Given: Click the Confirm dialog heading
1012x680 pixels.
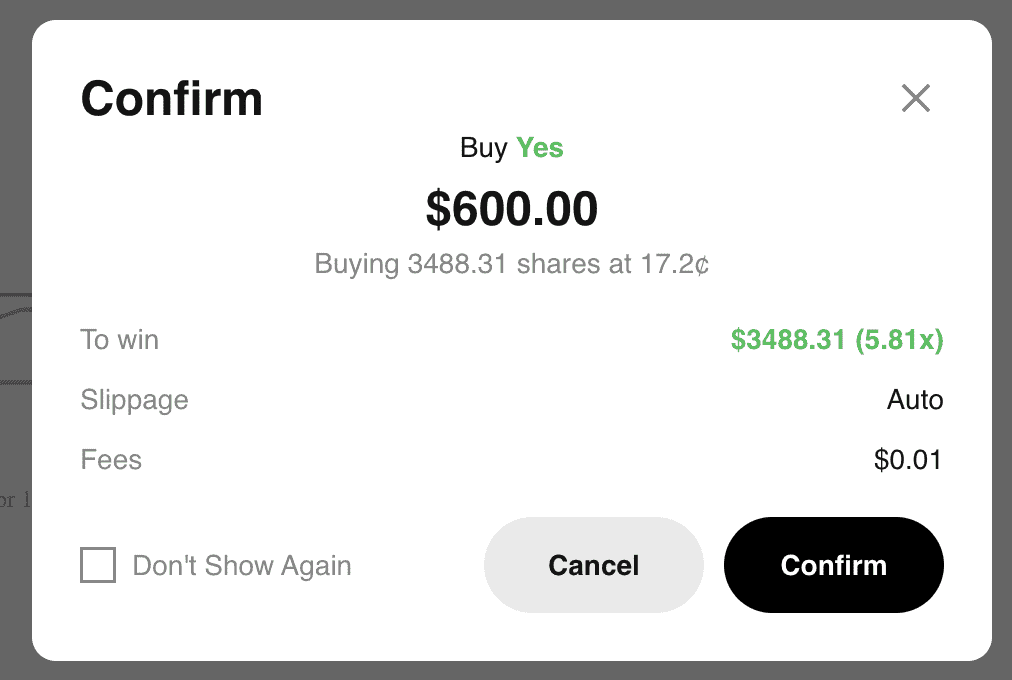Looking at the screenshot, I should [171, 99].
